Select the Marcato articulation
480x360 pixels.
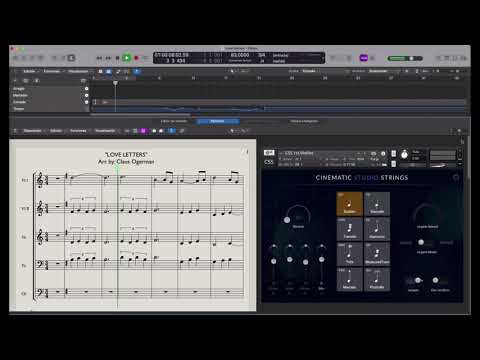349,279
